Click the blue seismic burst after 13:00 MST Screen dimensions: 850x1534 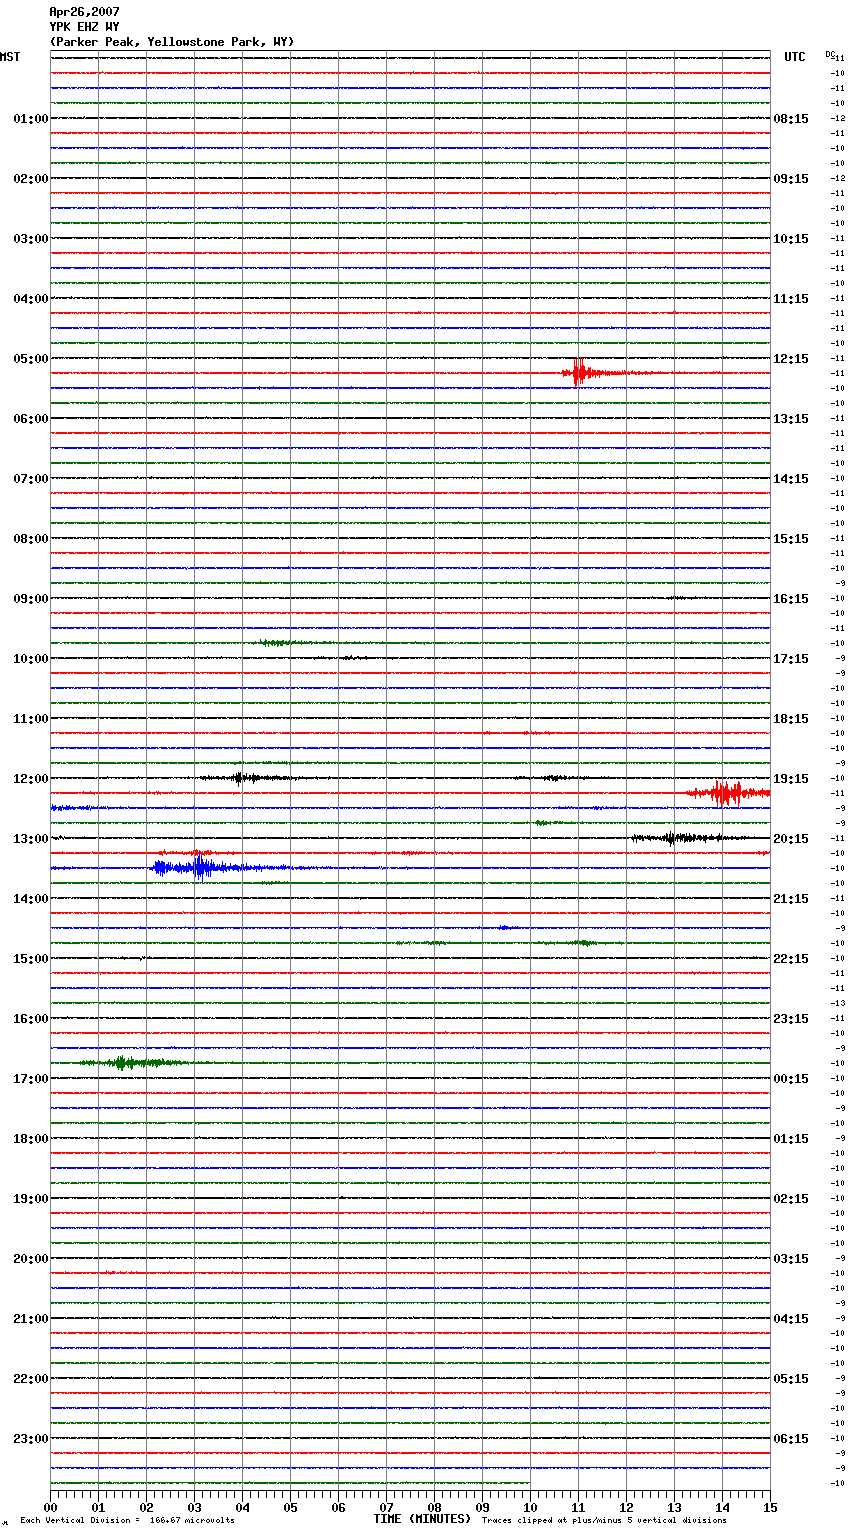(200, 868)
